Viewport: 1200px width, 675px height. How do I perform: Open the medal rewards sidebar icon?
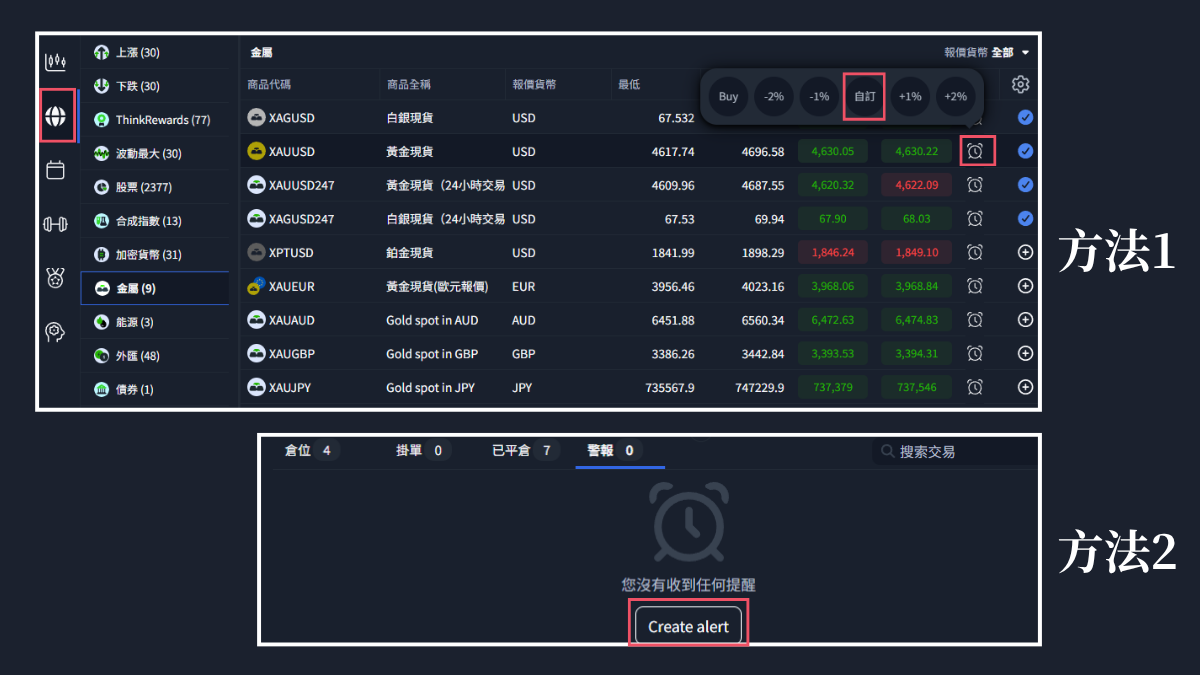(56, 278)
